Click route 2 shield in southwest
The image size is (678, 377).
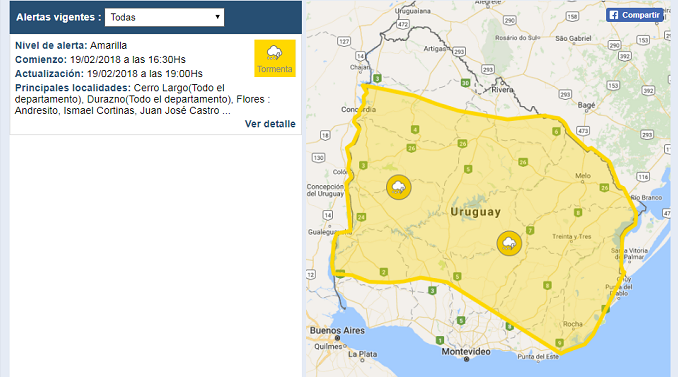coord(383,272)
